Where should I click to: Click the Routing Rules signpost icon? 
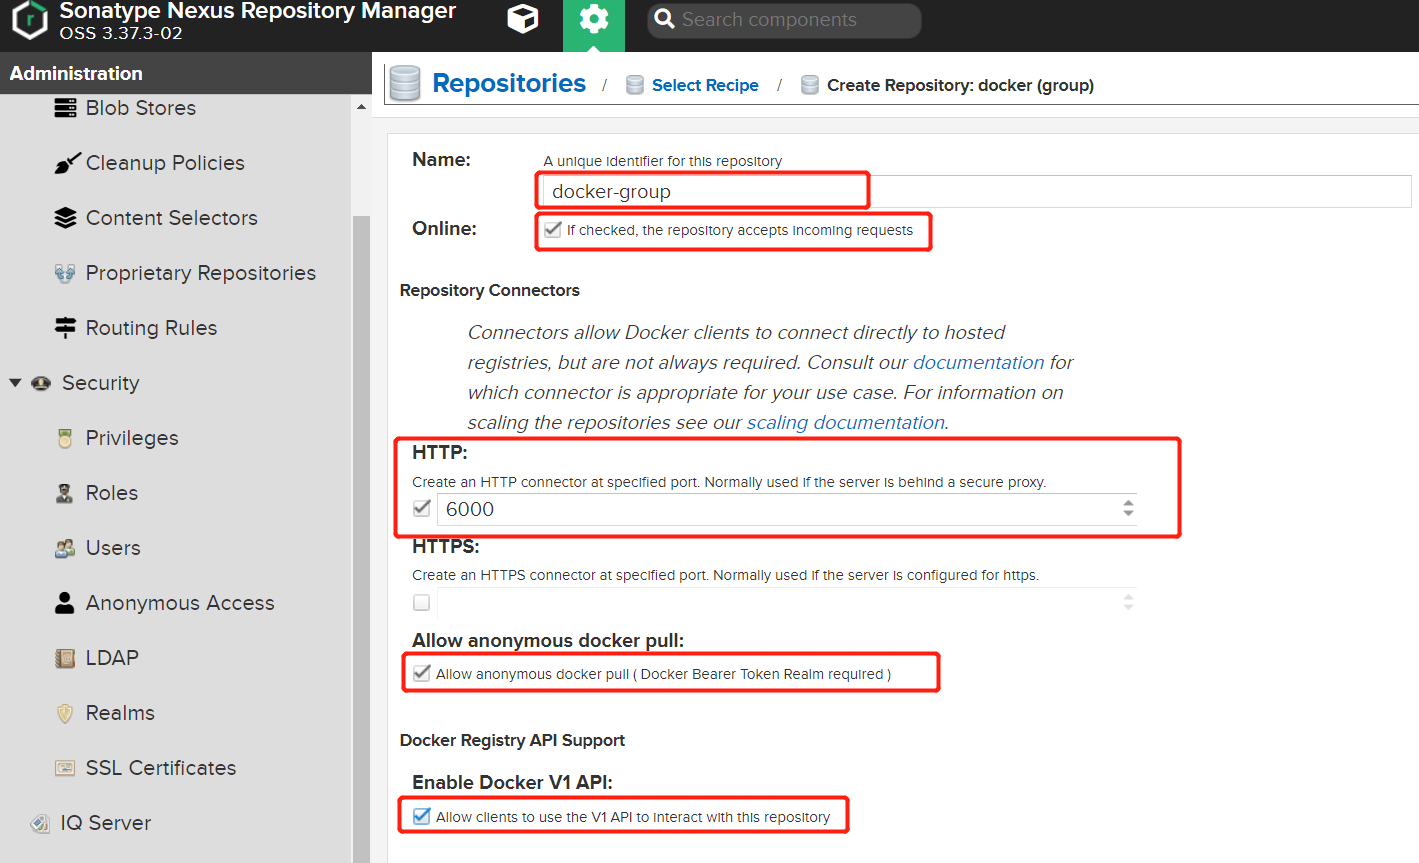coord(65,328)
